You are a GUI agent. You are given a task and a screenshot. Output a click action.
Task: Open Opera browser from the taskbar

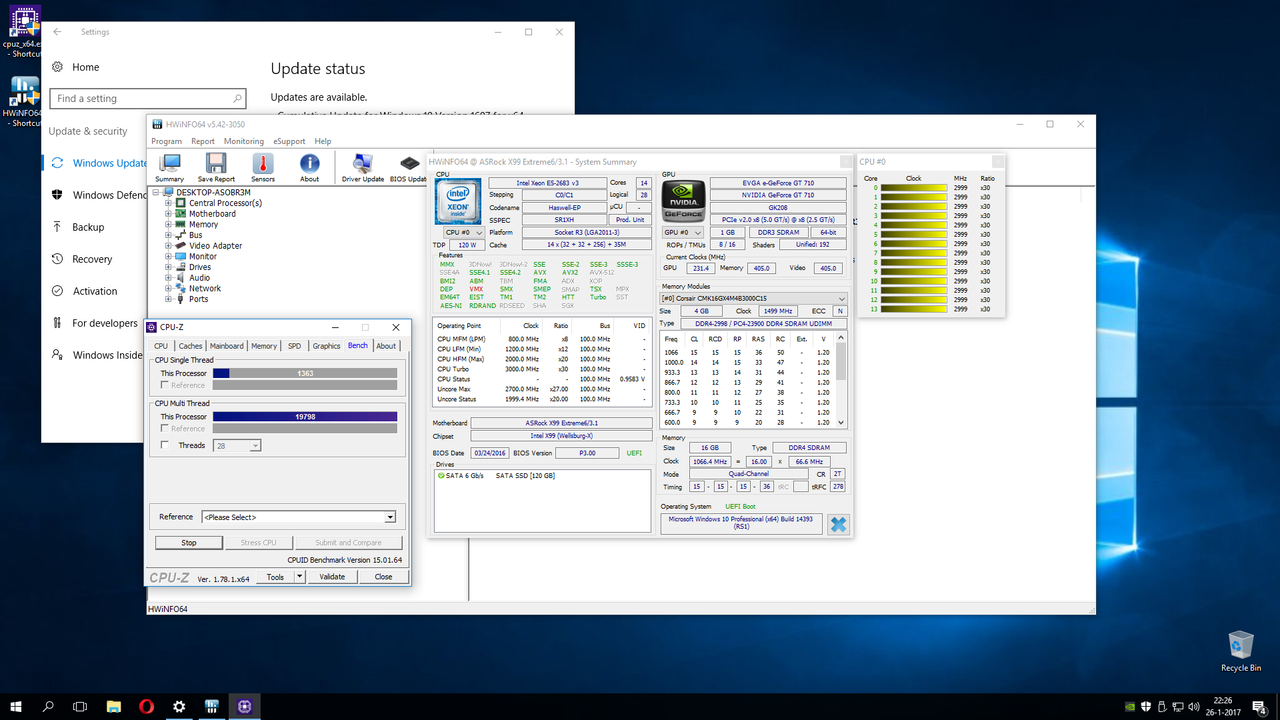146,706
